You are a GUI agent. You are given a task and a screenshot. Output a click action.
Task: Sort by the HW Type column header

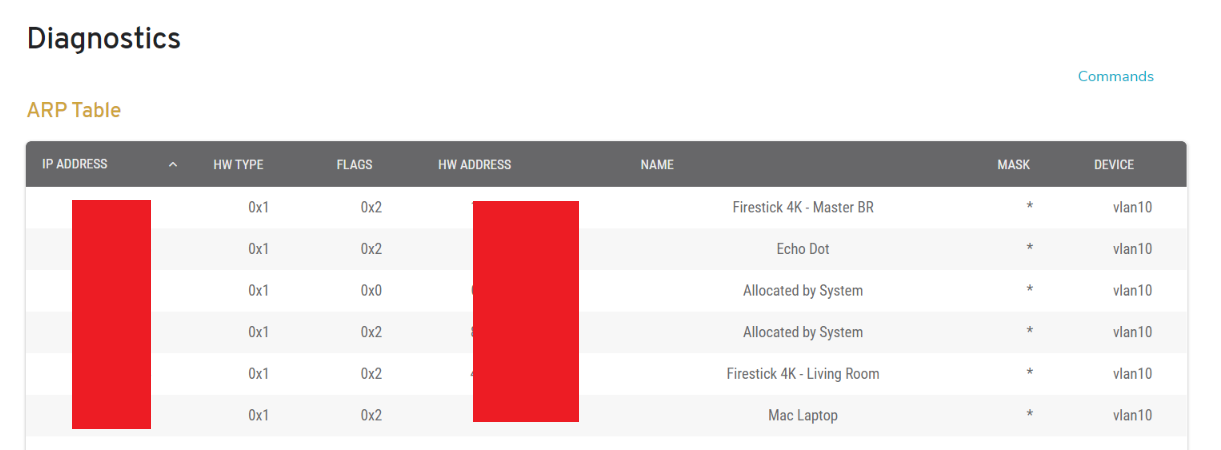tap(238, 165)
